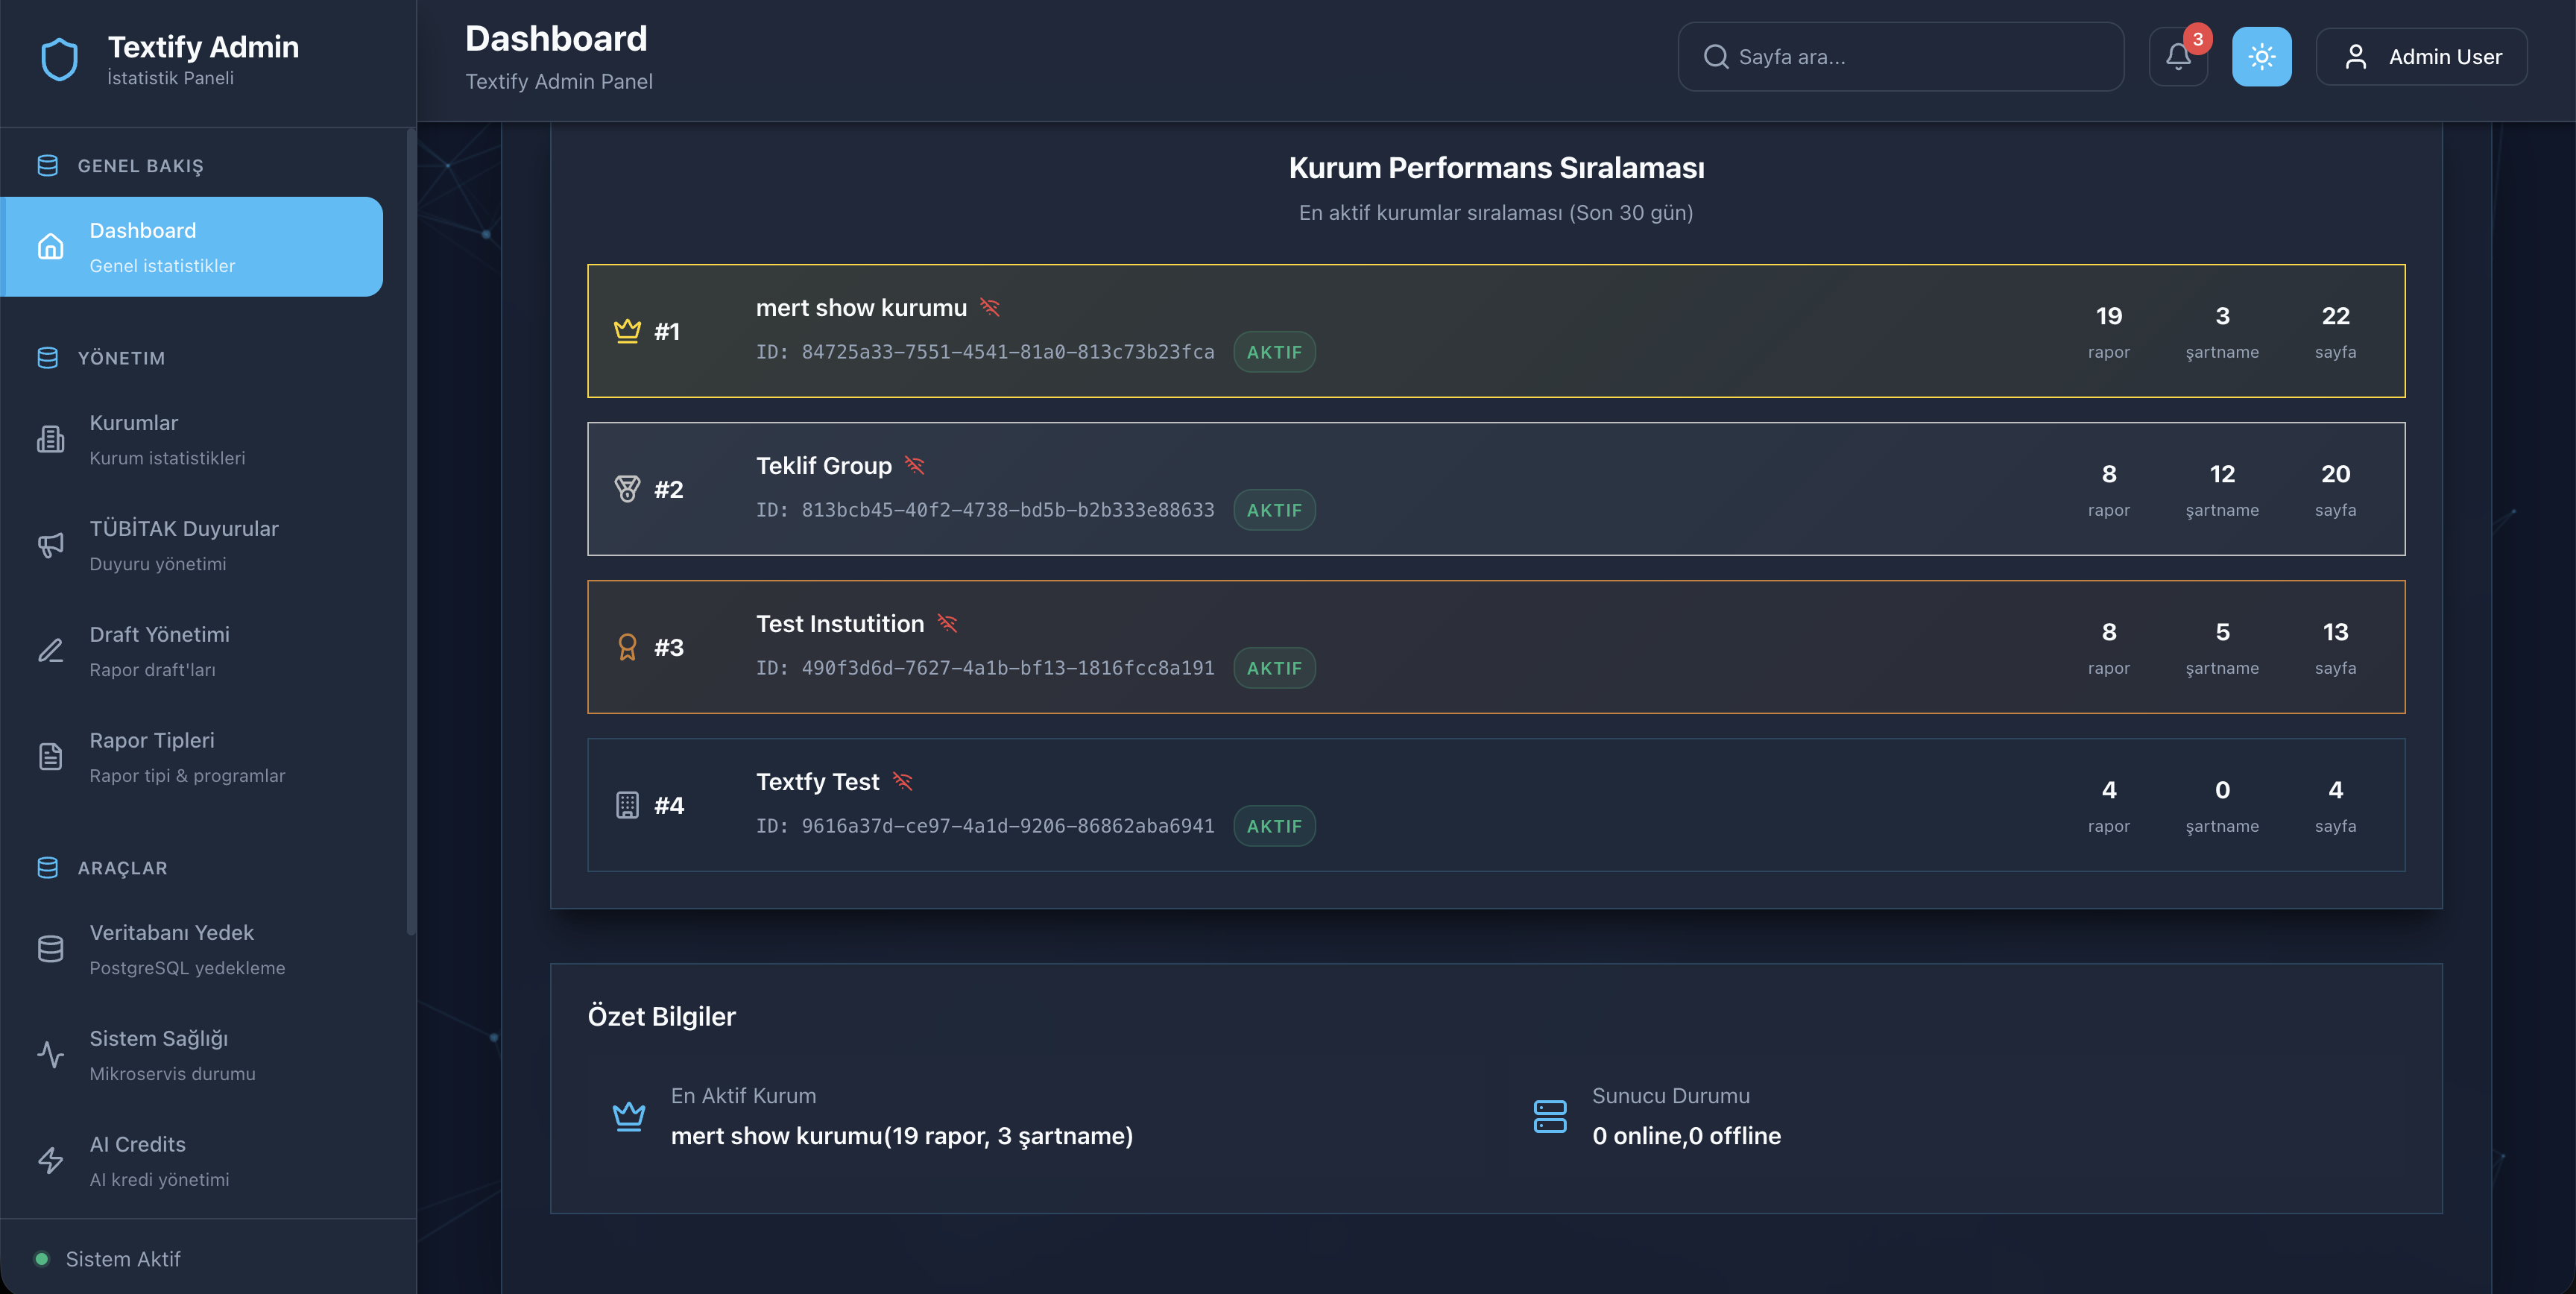Select the Dashboard sidebar item
Viewport: 2576px width, 1294px height.
(x=193, y=247)
